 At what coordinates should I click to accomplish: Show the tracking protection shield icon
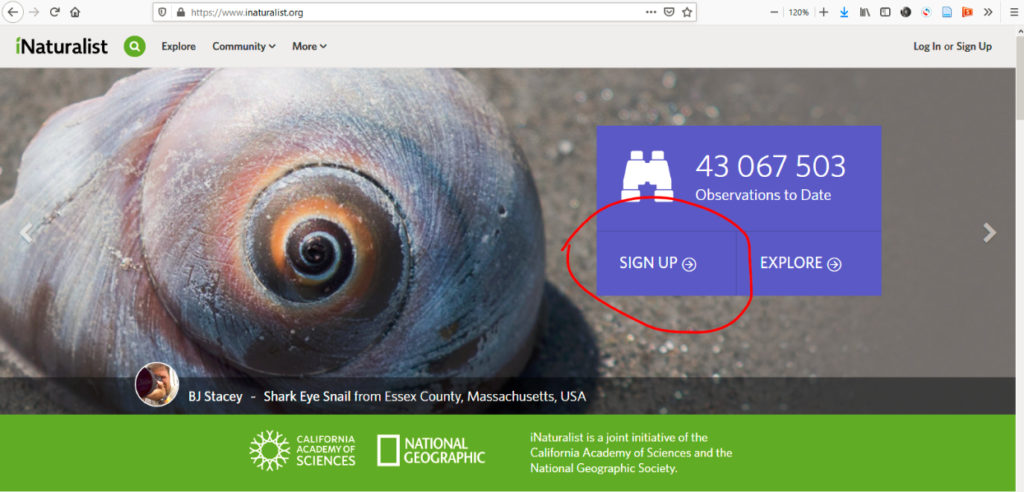(x=161, y=12)
